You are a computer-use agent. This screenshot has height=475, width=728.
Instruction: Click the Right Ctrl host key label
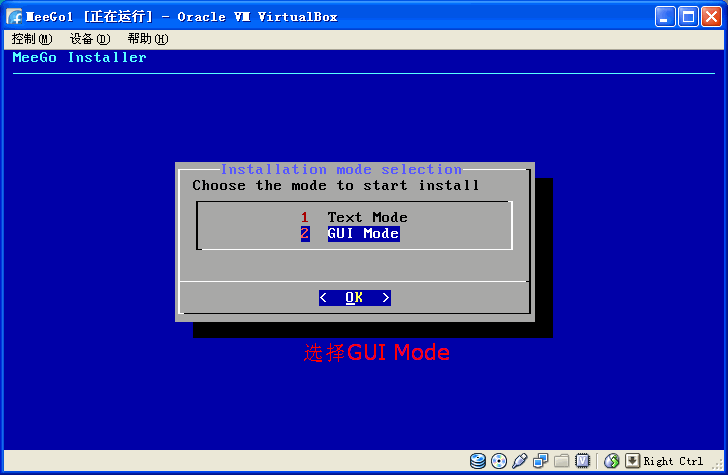pyautogui.click(x=673, y=461)
